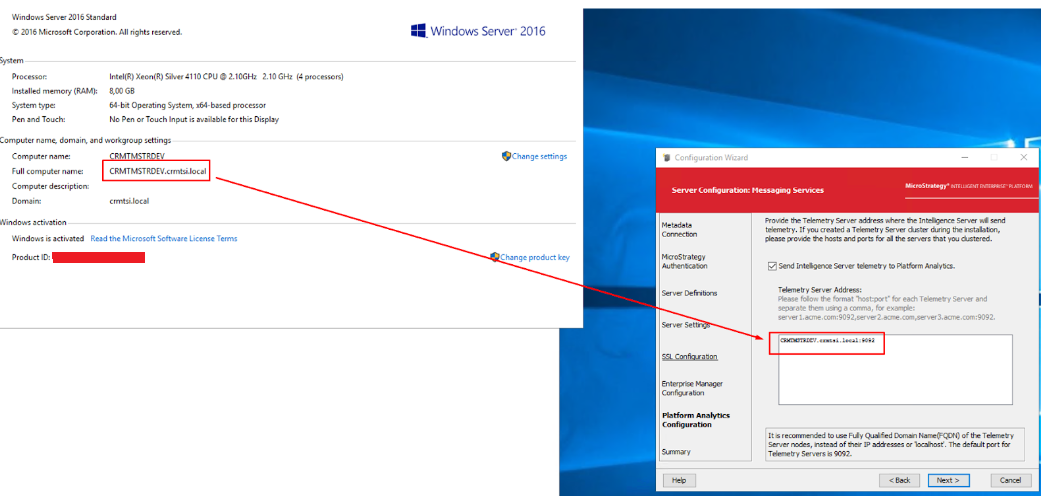
Task: Click the Windows Server 2016 logo
Action: click(x=478, y=31)
